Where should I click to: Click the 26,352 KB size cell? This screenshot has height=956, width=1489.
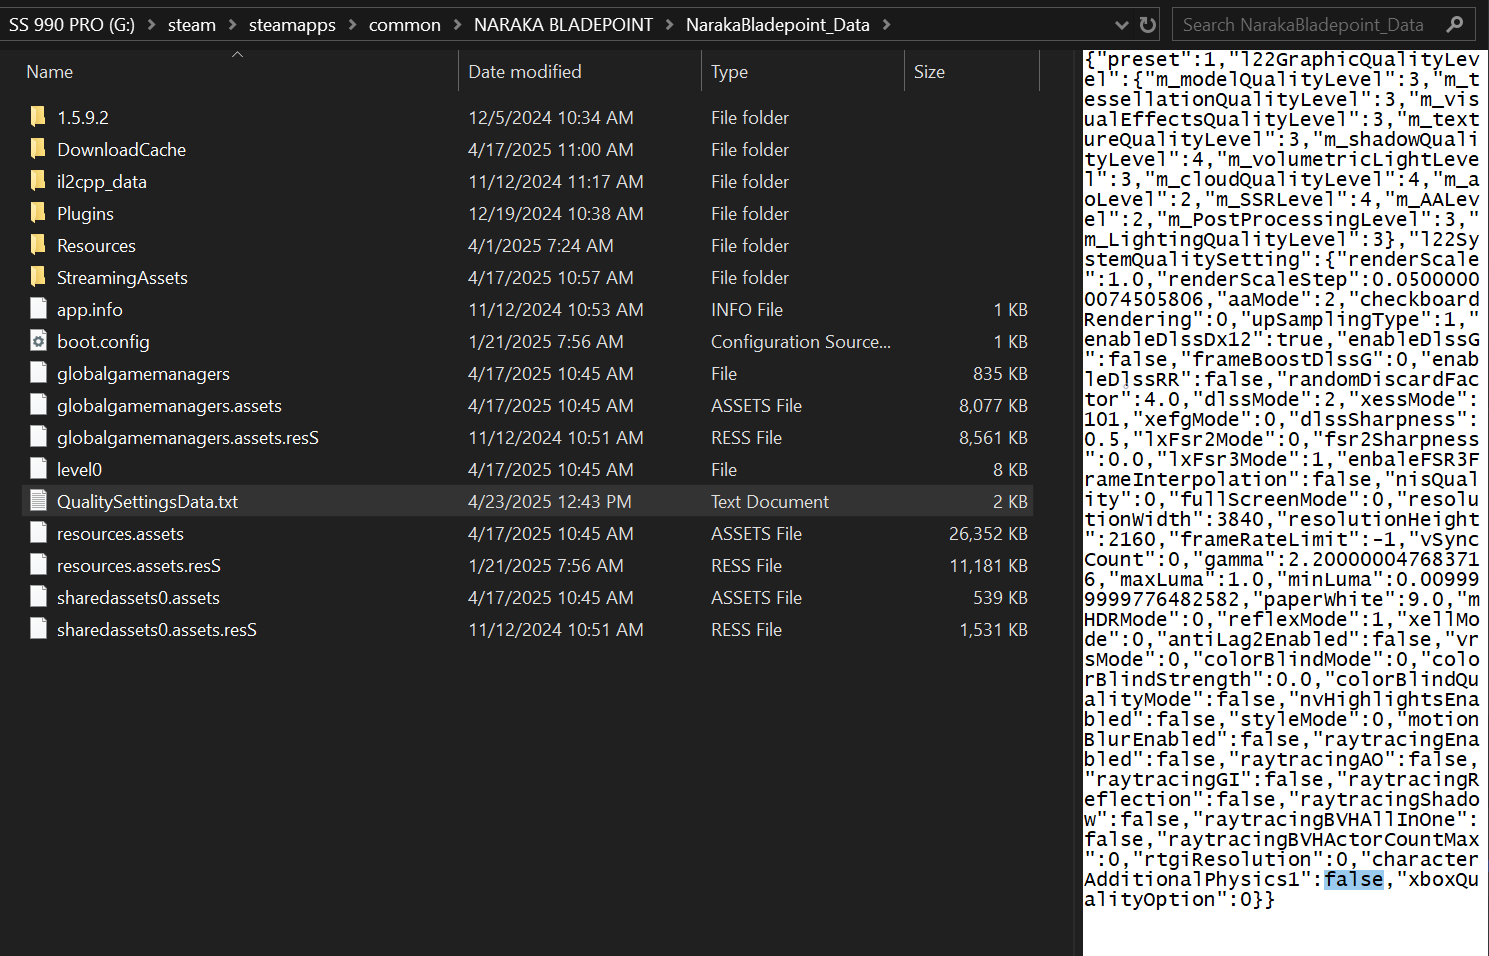[988, 534]
